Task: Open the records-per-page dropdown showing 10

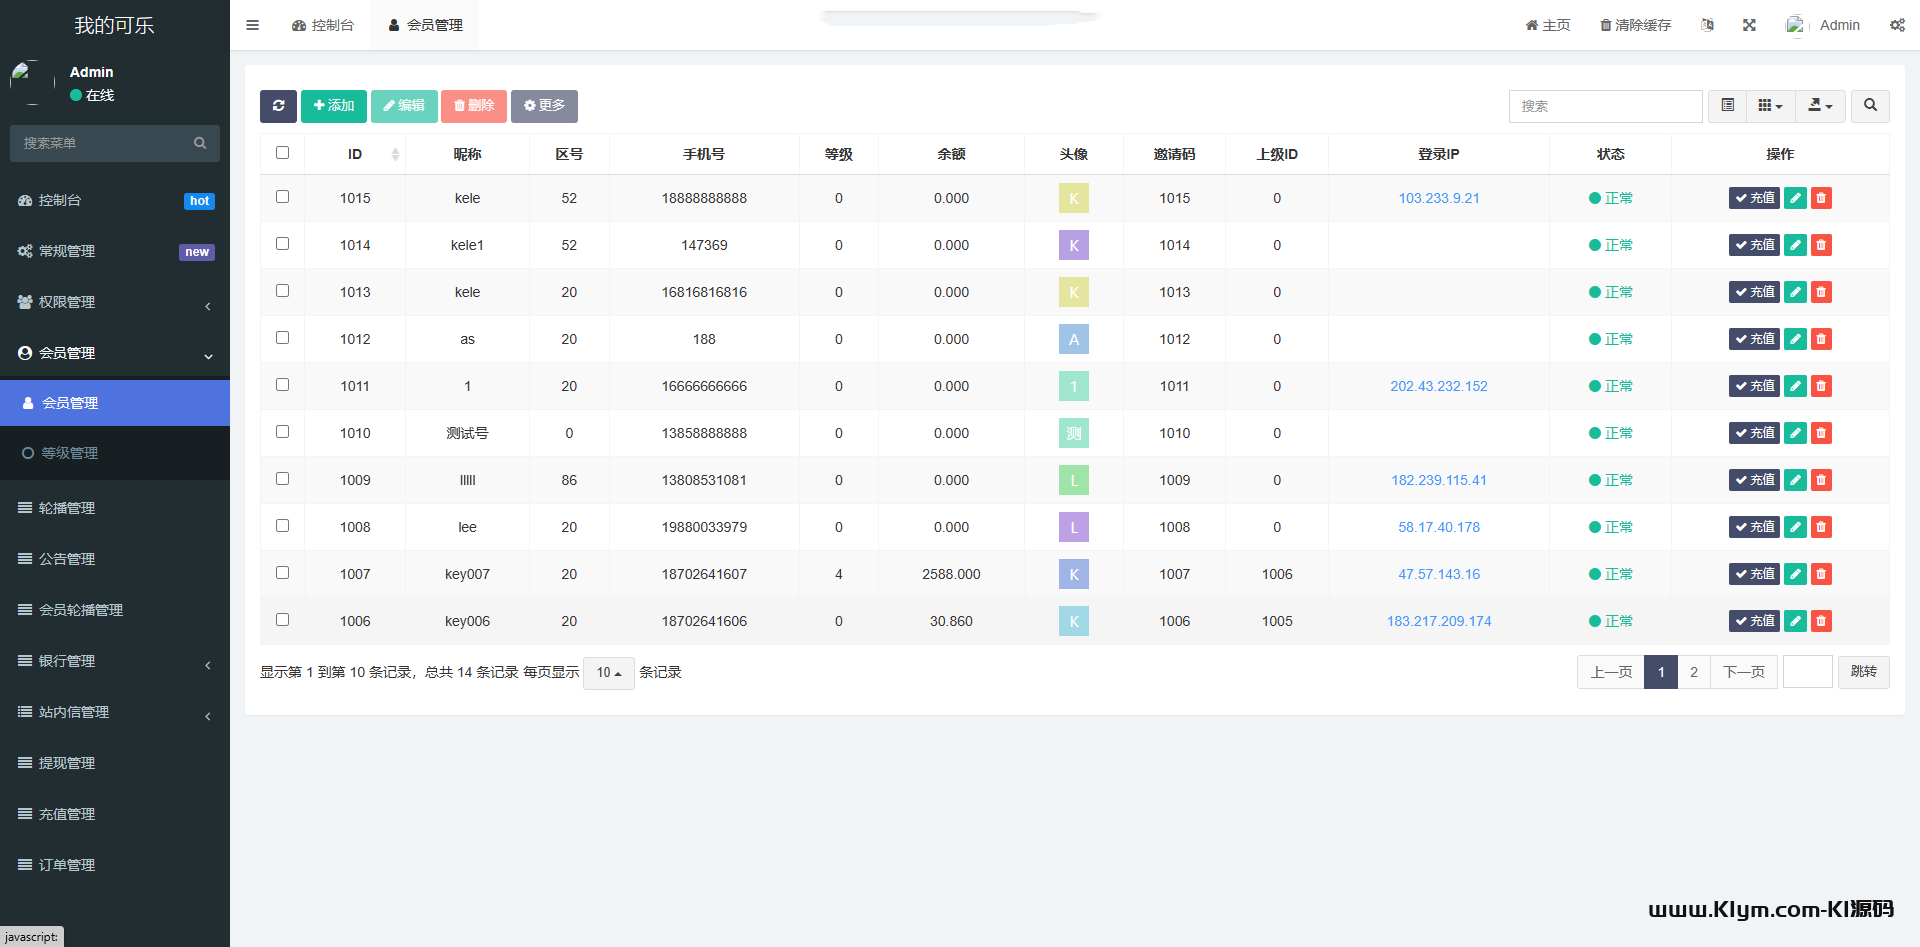Action: coord(608,673)
